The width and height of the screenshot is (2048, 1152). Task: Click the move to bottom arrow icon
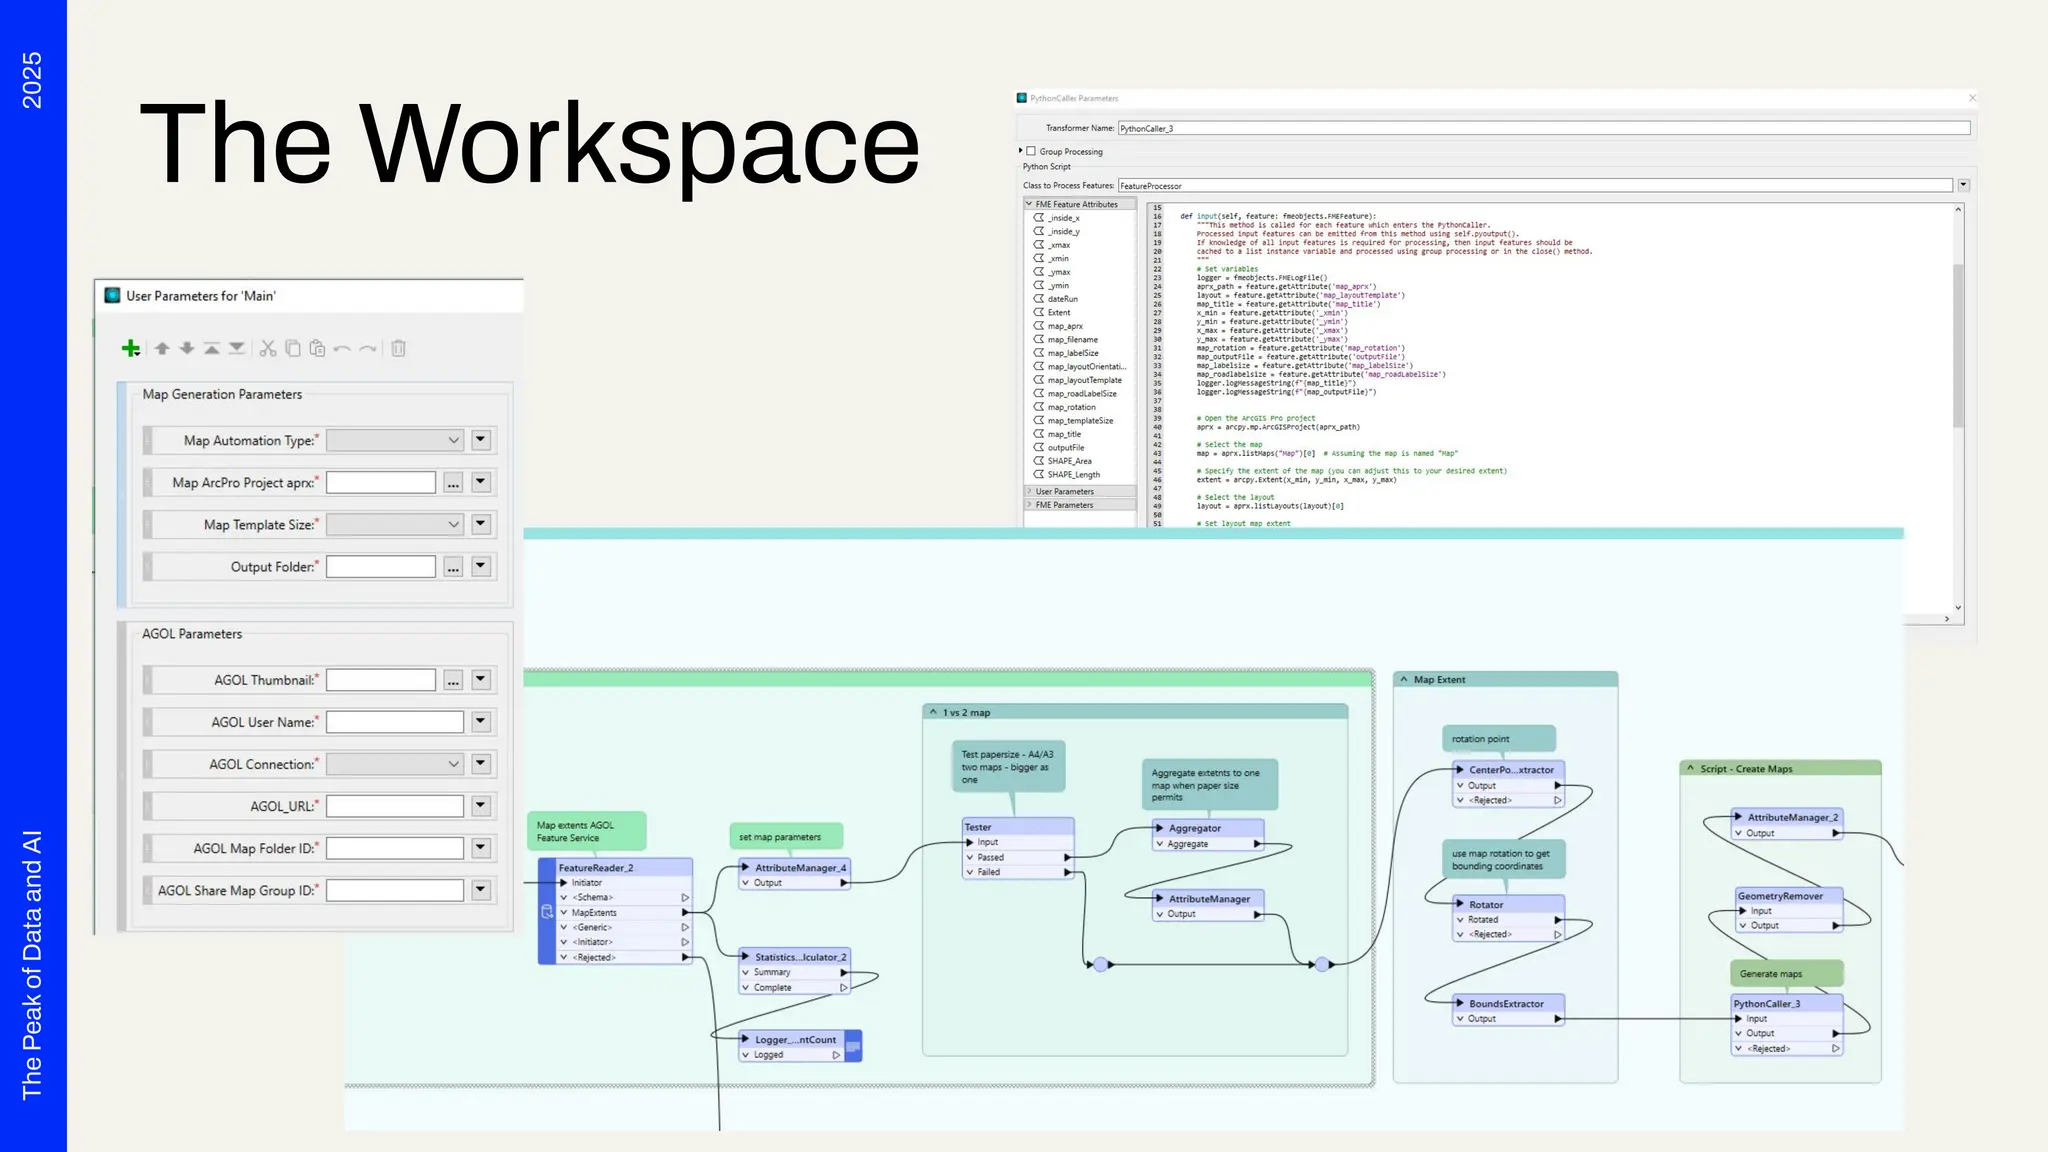click(237, 348)
